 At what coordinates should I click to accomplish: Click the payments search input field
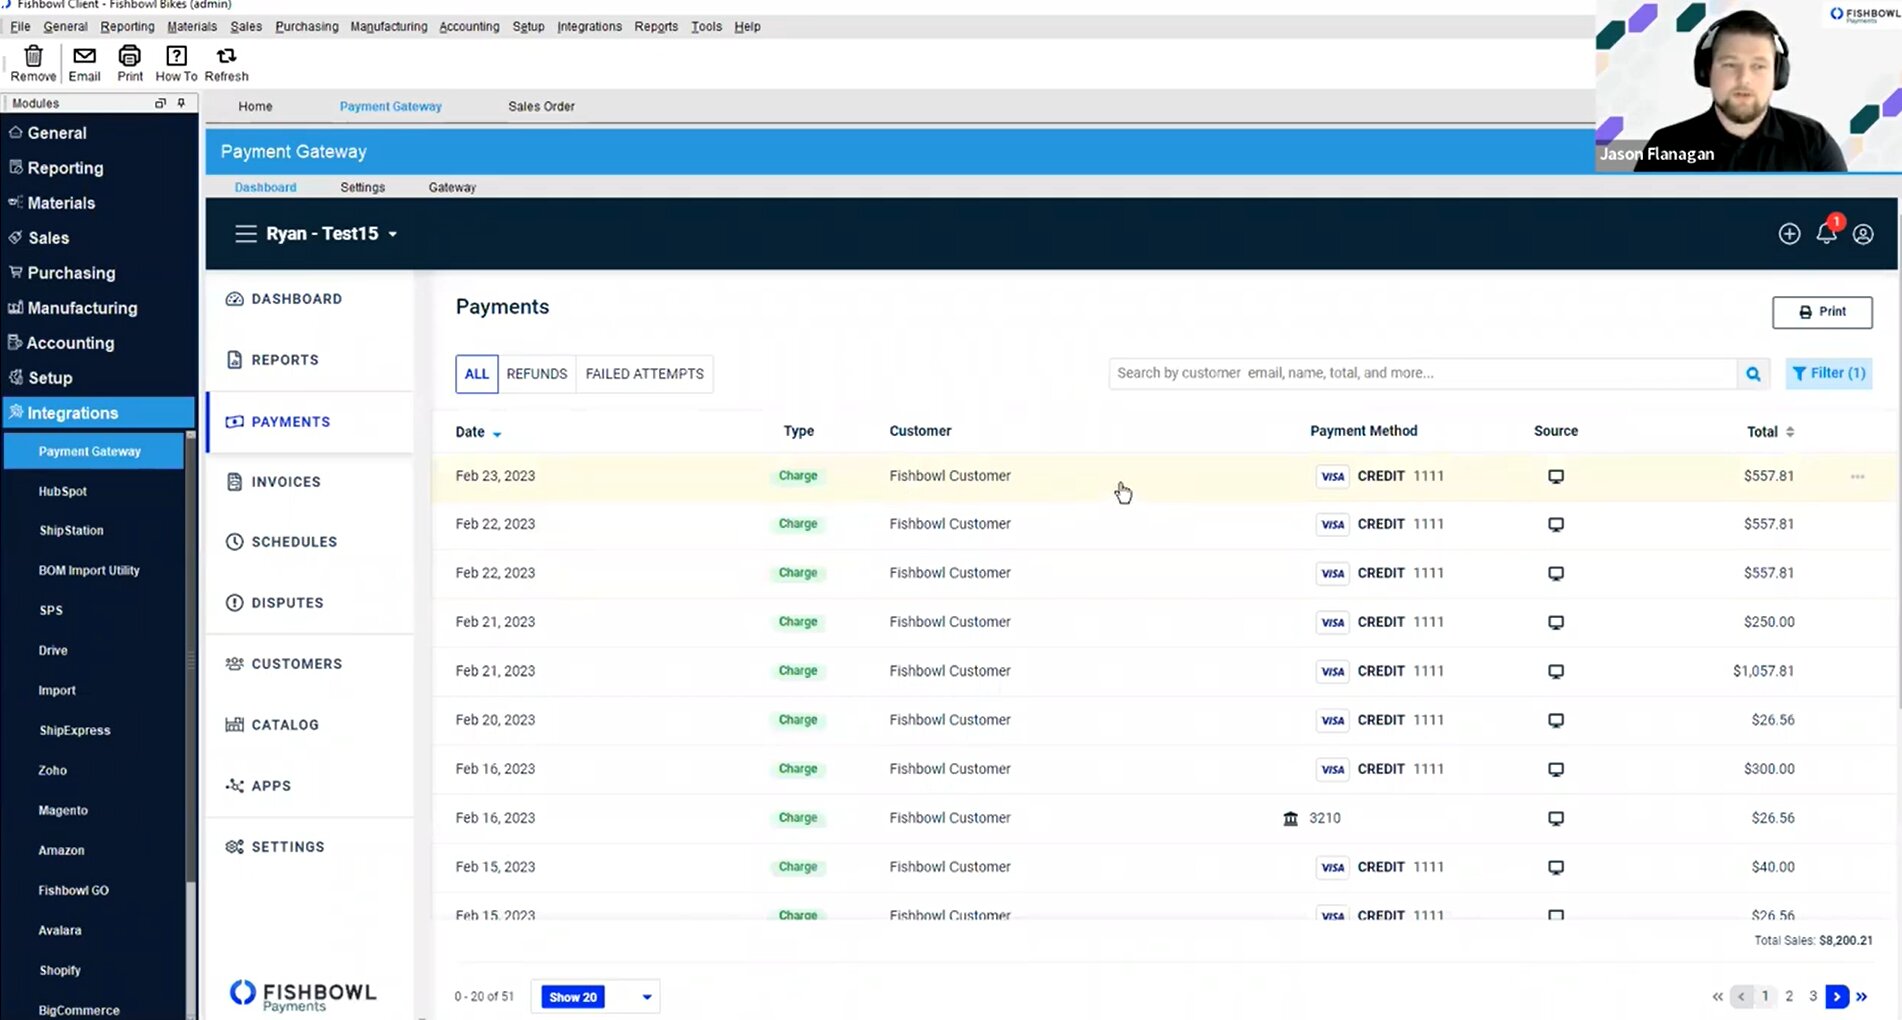[1421, 373]
